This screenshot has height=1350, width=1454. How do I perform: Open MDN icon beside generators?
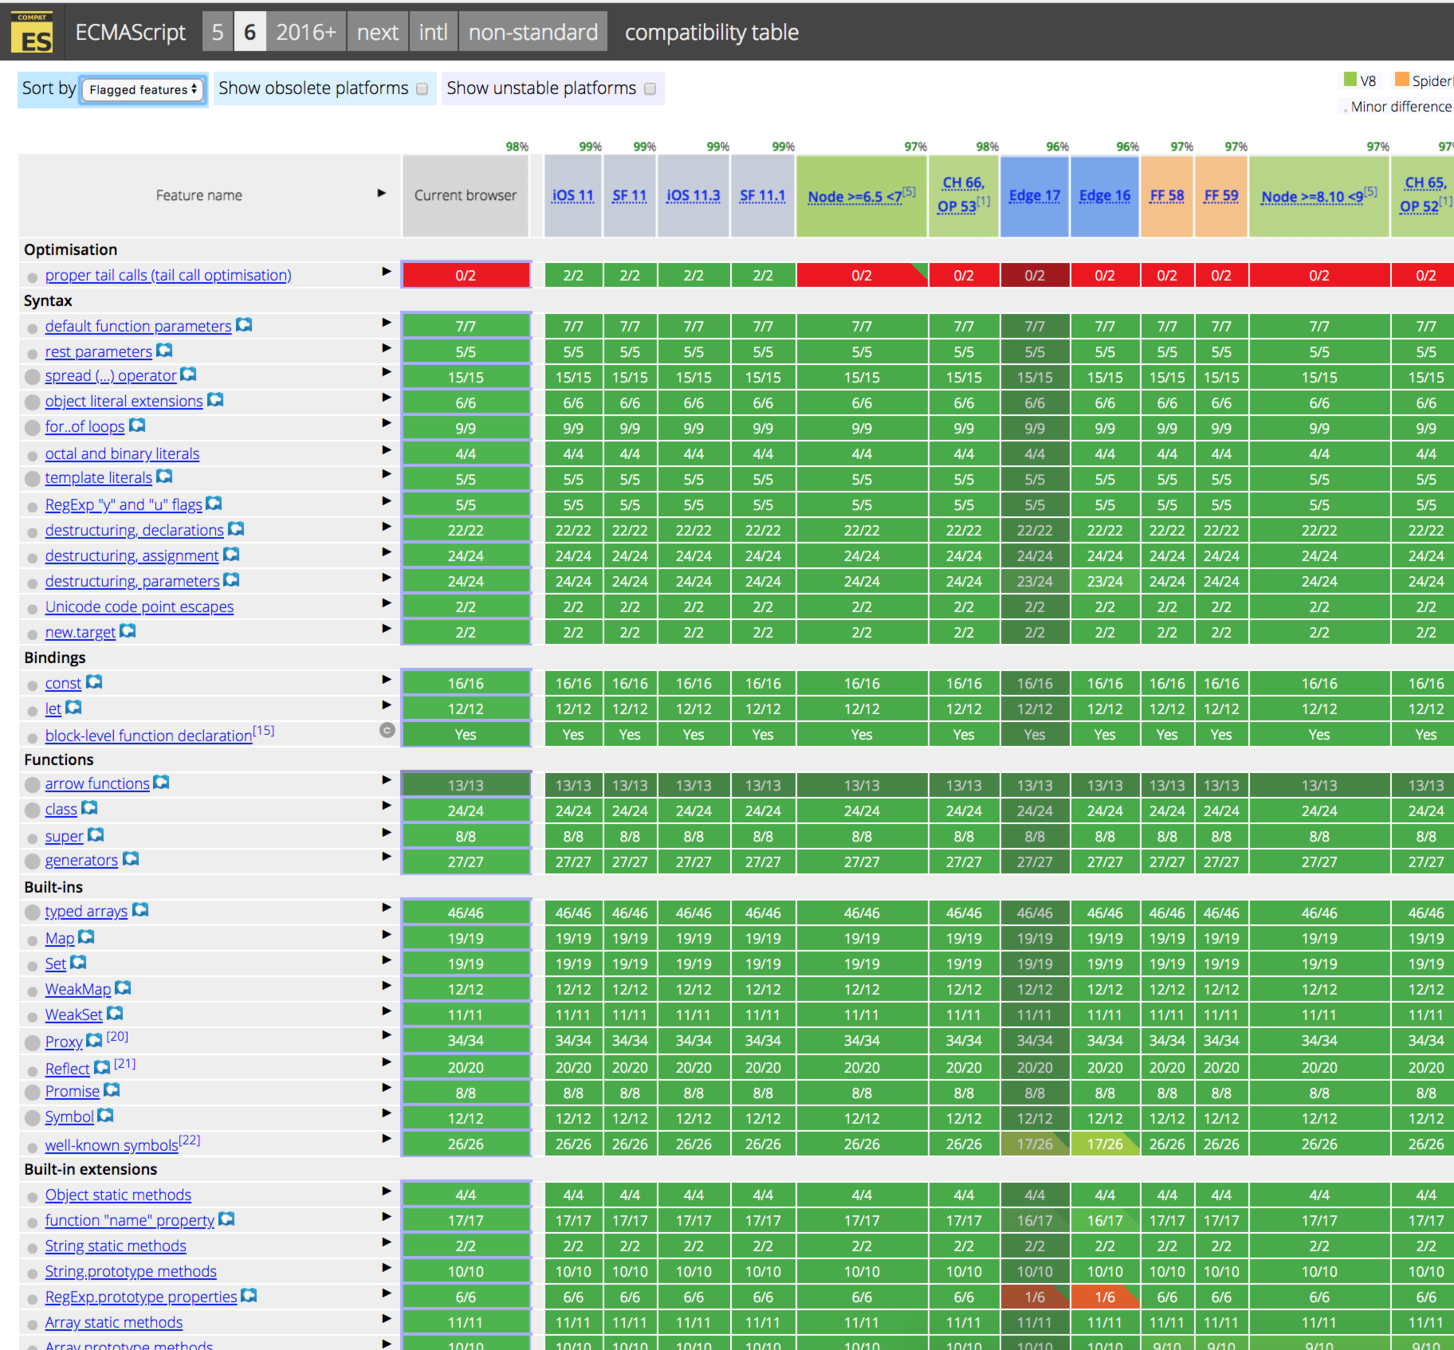point(131,858)
